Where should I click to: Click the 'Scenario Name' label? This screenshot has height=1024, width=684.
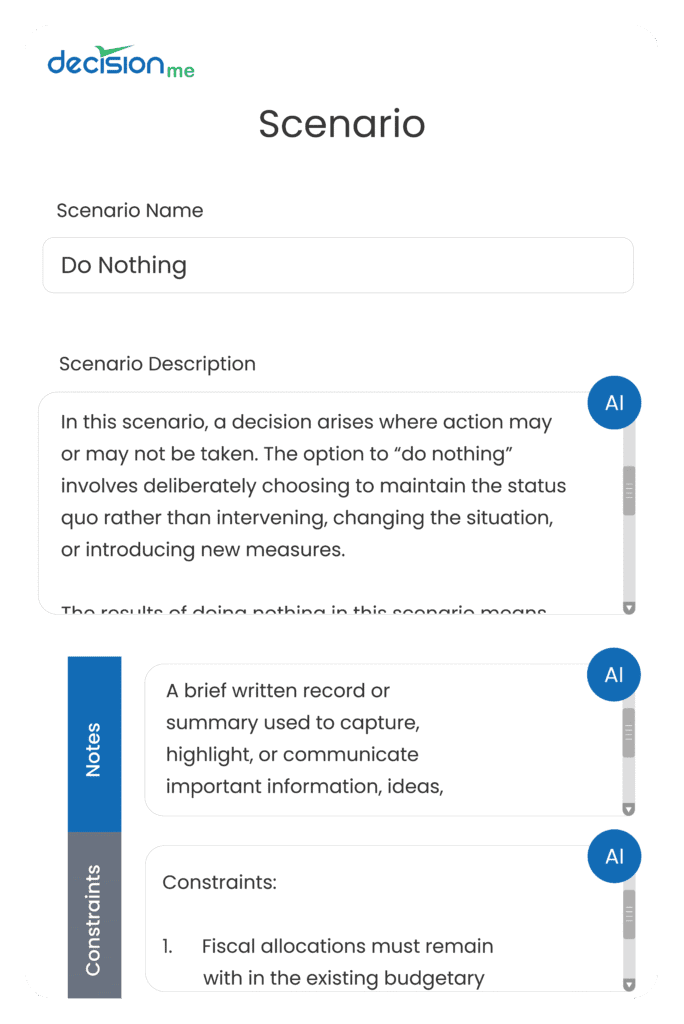(130, 210)
